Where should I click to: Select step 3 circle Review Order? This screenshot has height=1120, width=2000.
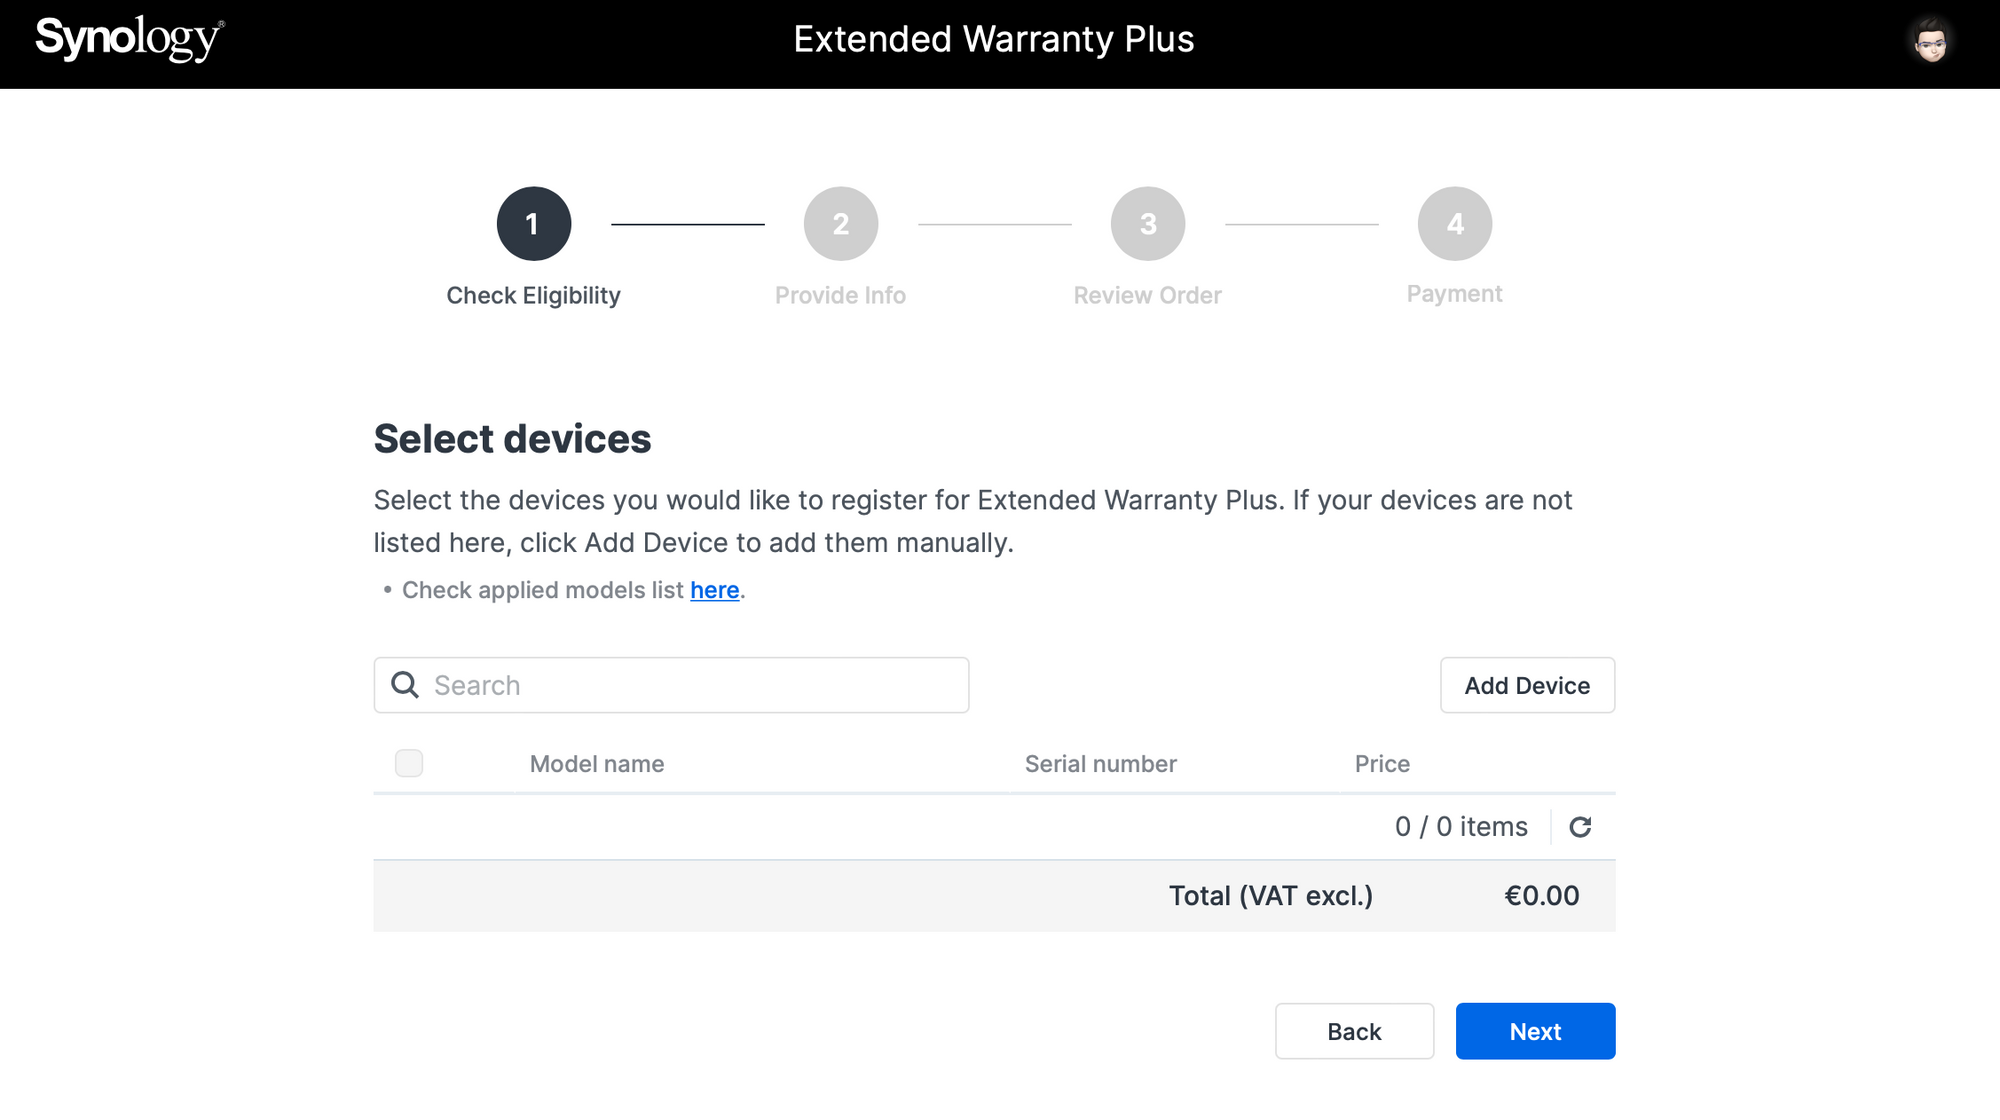tap(1148, 224)
